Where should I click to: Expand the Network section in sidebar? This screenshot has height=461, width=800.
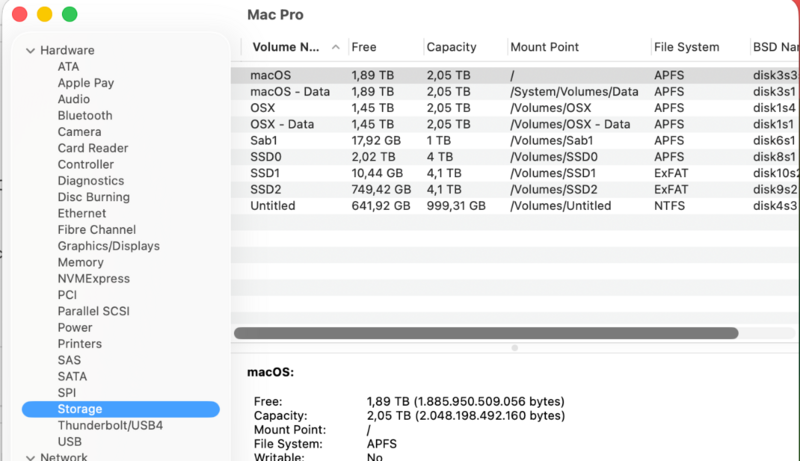tap(31, 458)
